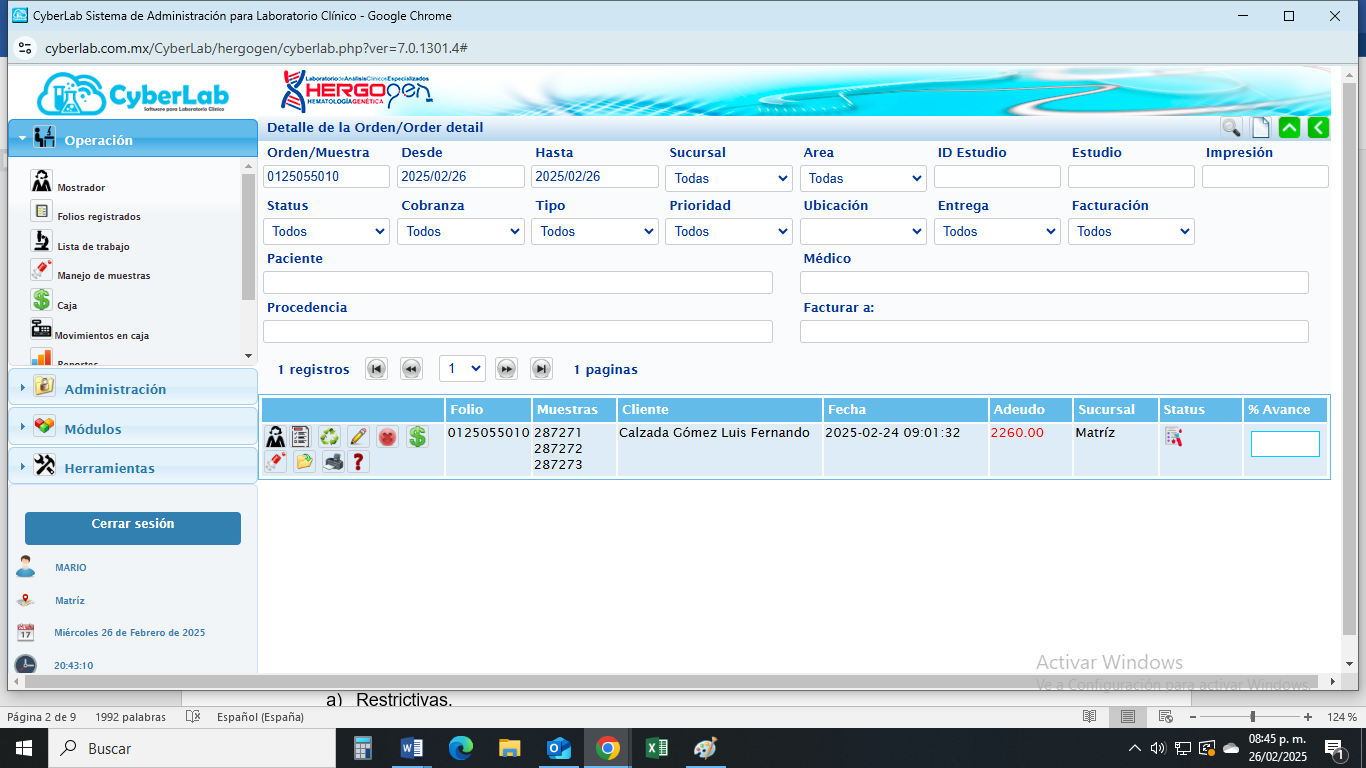Click the blank document icon in the header
Image resolution: width=1366 pixels, height=768 pixels.
1261,128
